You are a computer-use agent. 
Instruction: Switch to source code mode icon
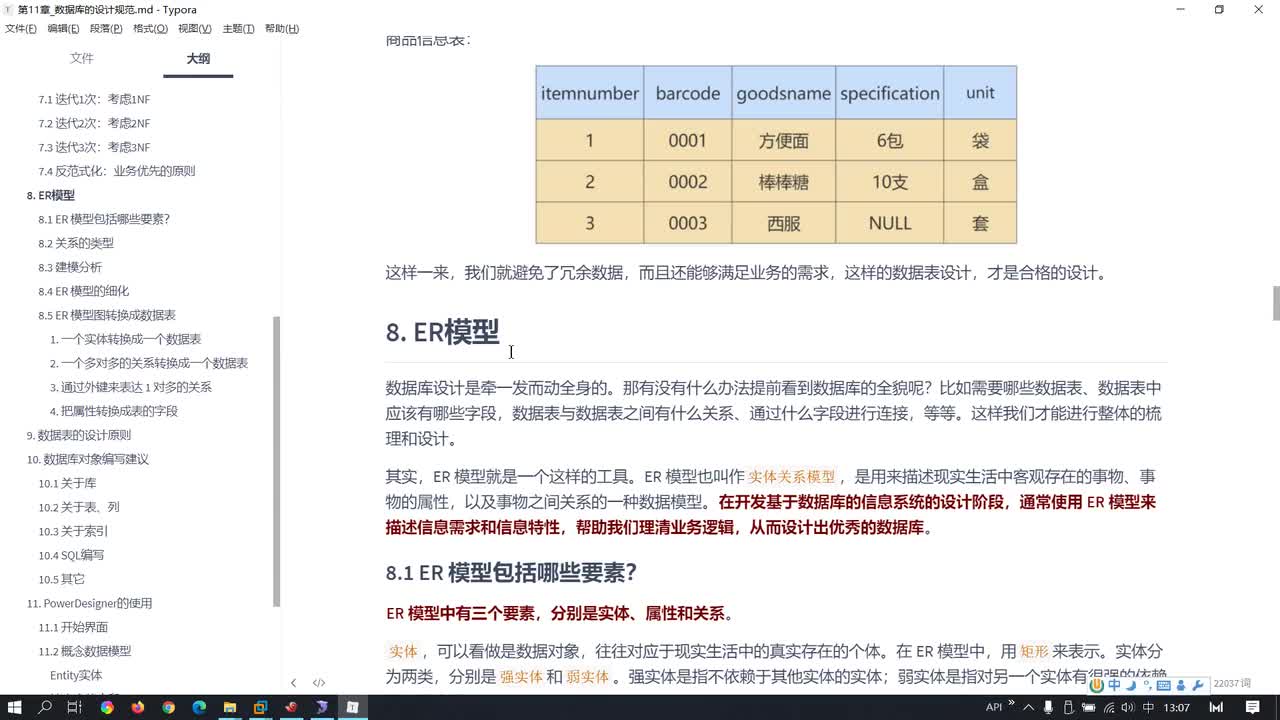tap(319, 683)
